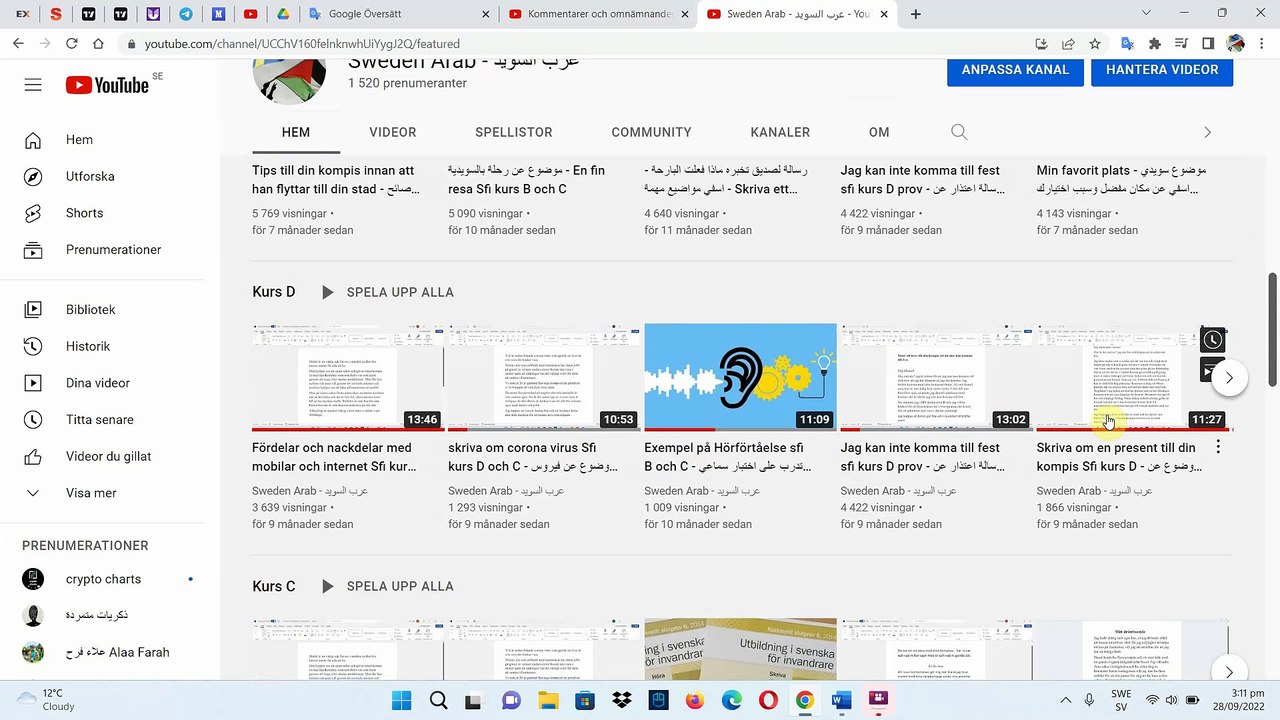
Task: Open the Hörförståelse ear thumbnail video
Action: point(740,377)
